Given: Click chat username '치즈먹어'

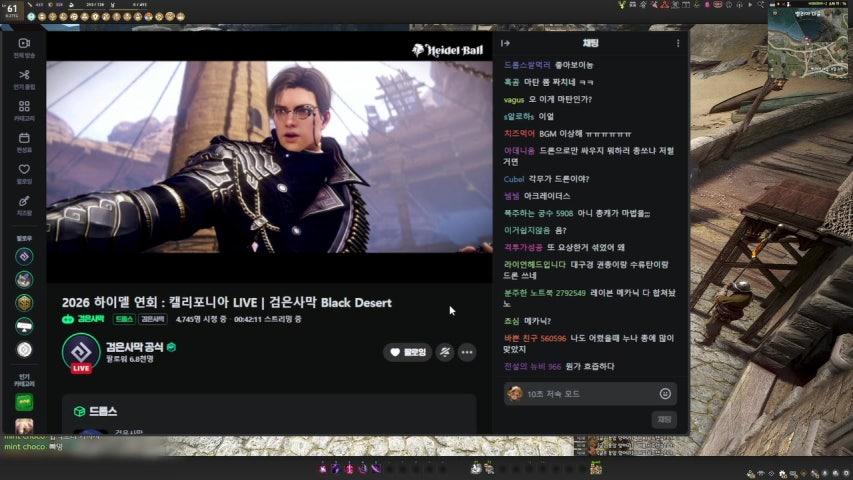Looking at the screenshot, I should (x=520, y=133).
